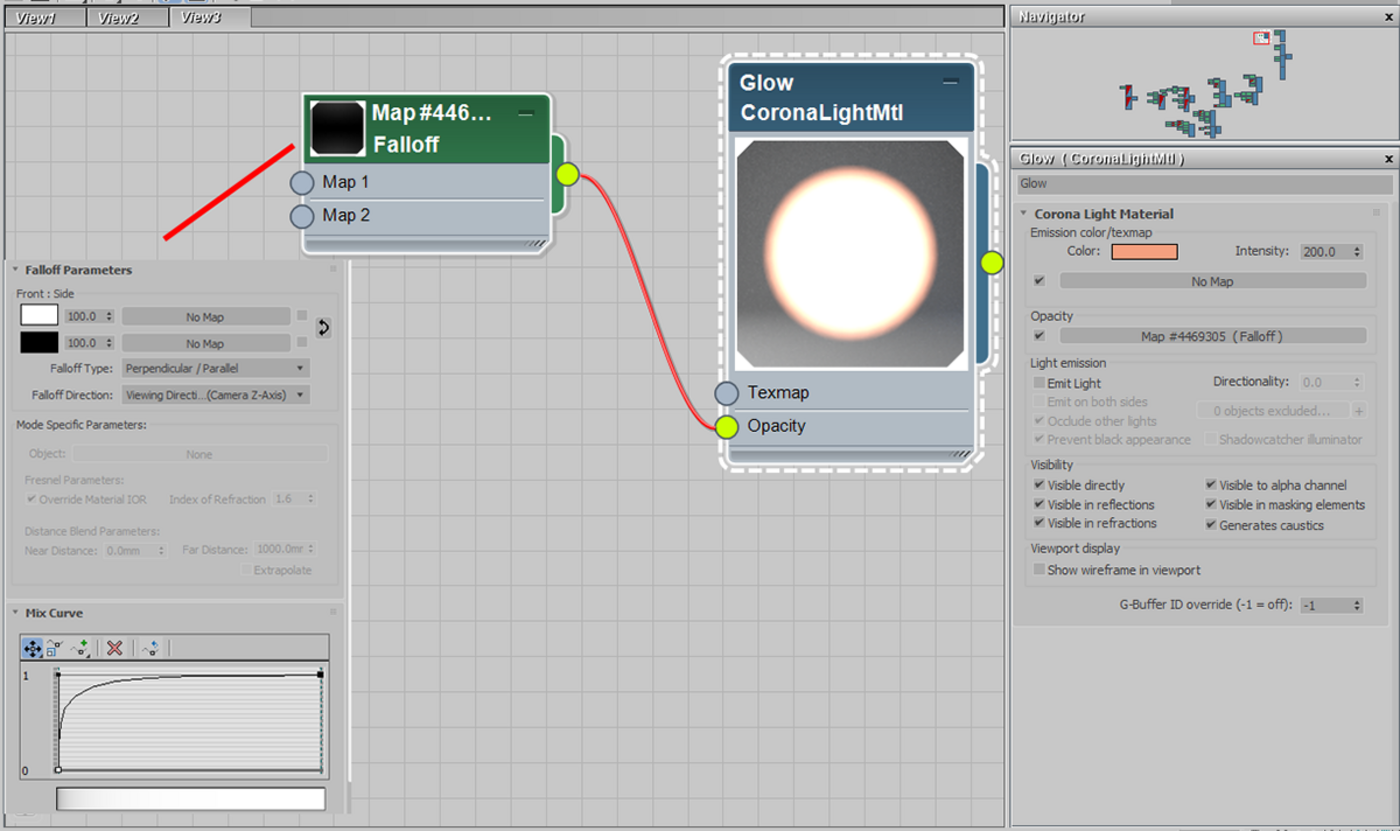Screen dimensions: 1400x831
Task: Click the Opacity input socket on Glow
Action: pos(727,427)
